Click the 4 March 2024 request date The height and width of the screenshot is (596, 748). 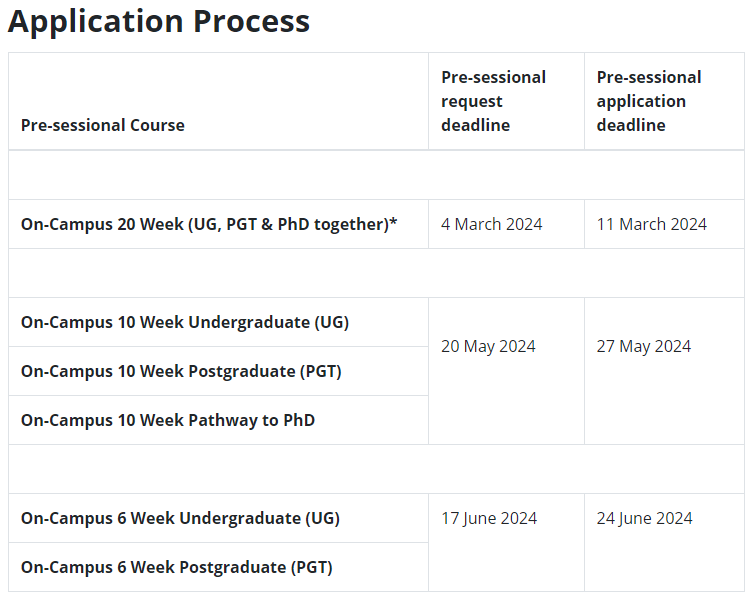click(491, 224)
